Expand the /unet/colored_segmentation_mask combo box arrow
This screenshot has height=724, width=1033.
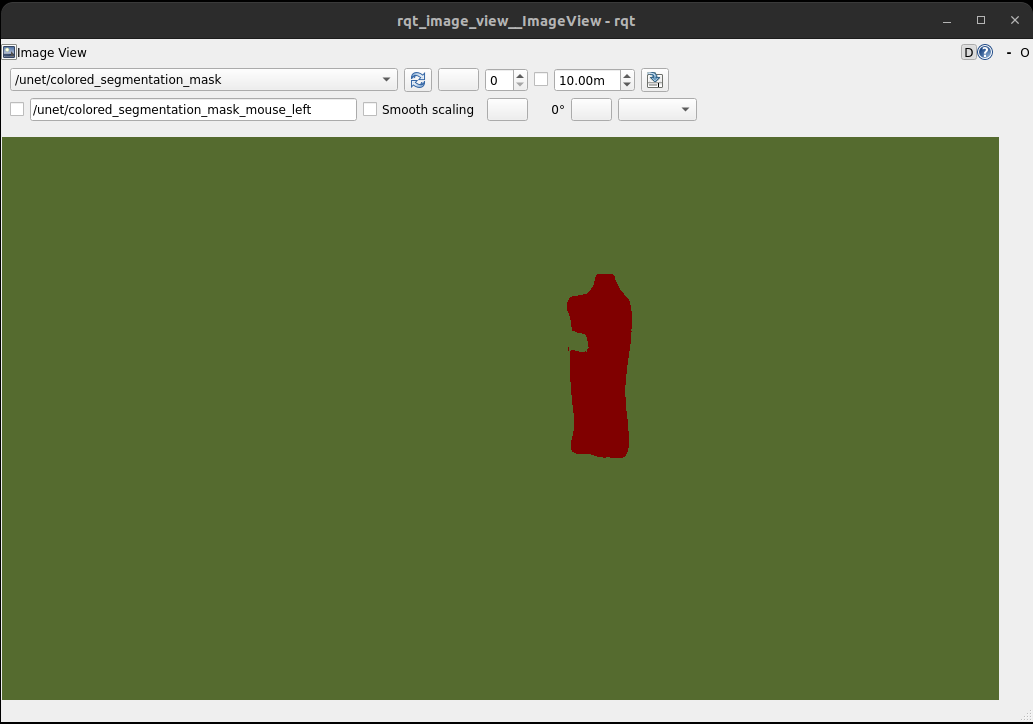[386, 80]
